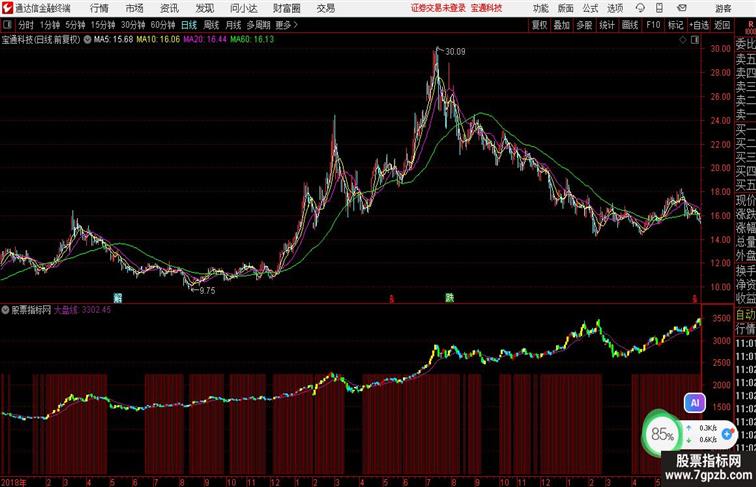This screenshot has width=756, height=487.
Task: Click the 大盘线: 3302.45 indicator value
Action: tap(82, 310)
